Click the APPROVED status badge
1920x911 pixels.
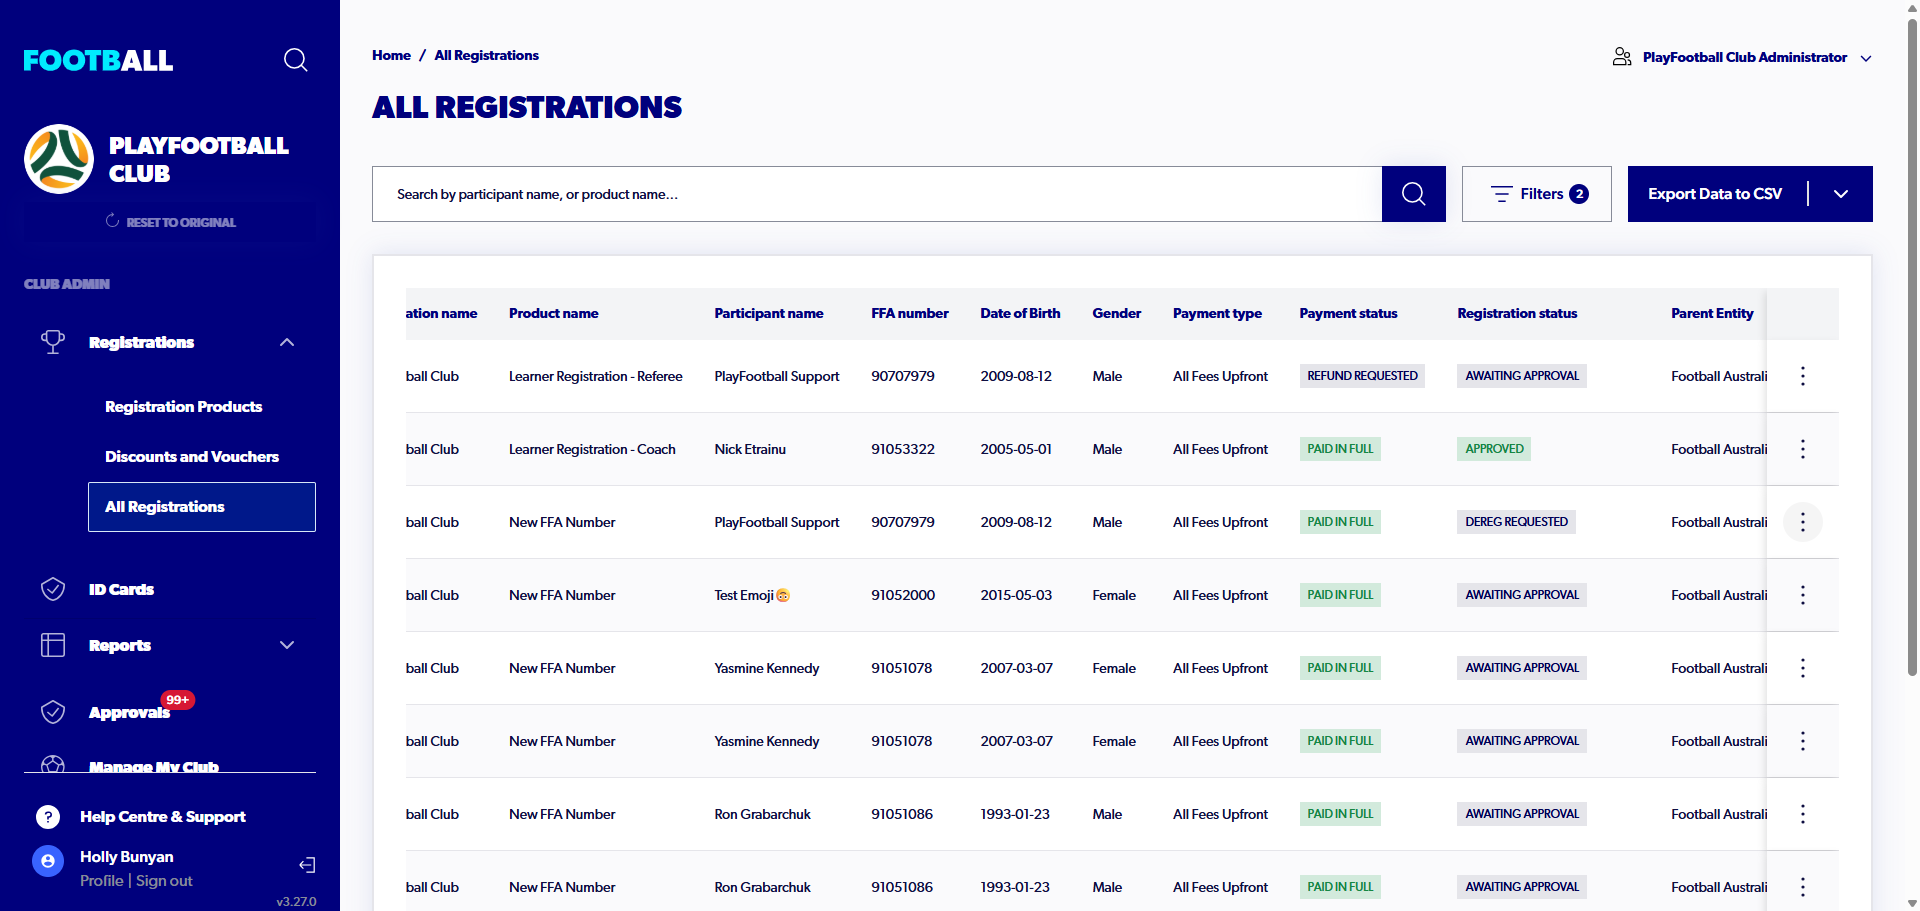click(x=1494, y=449)
